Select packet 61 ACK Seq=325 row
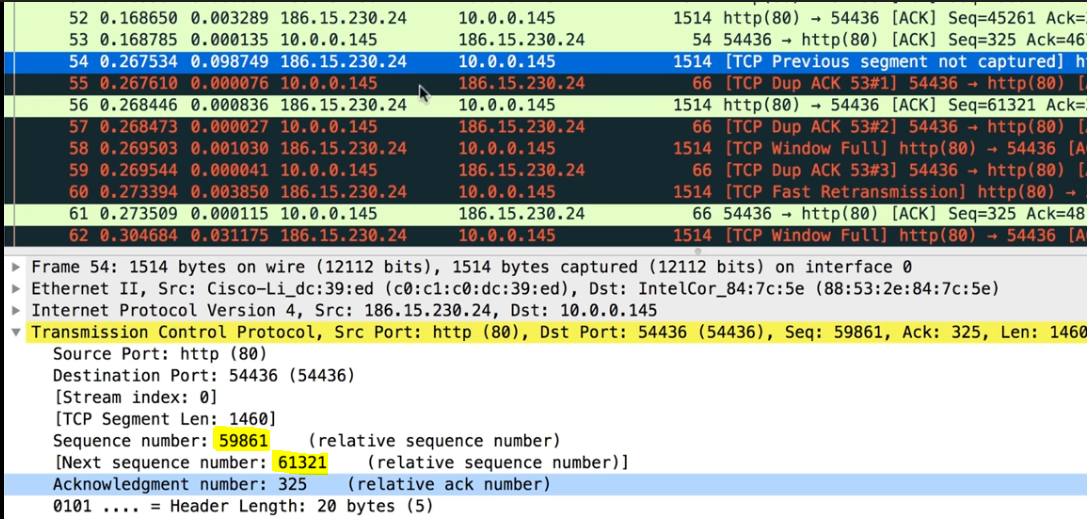Image resolution: width=1087 pixels, height=519 pixels. [546, 213]
